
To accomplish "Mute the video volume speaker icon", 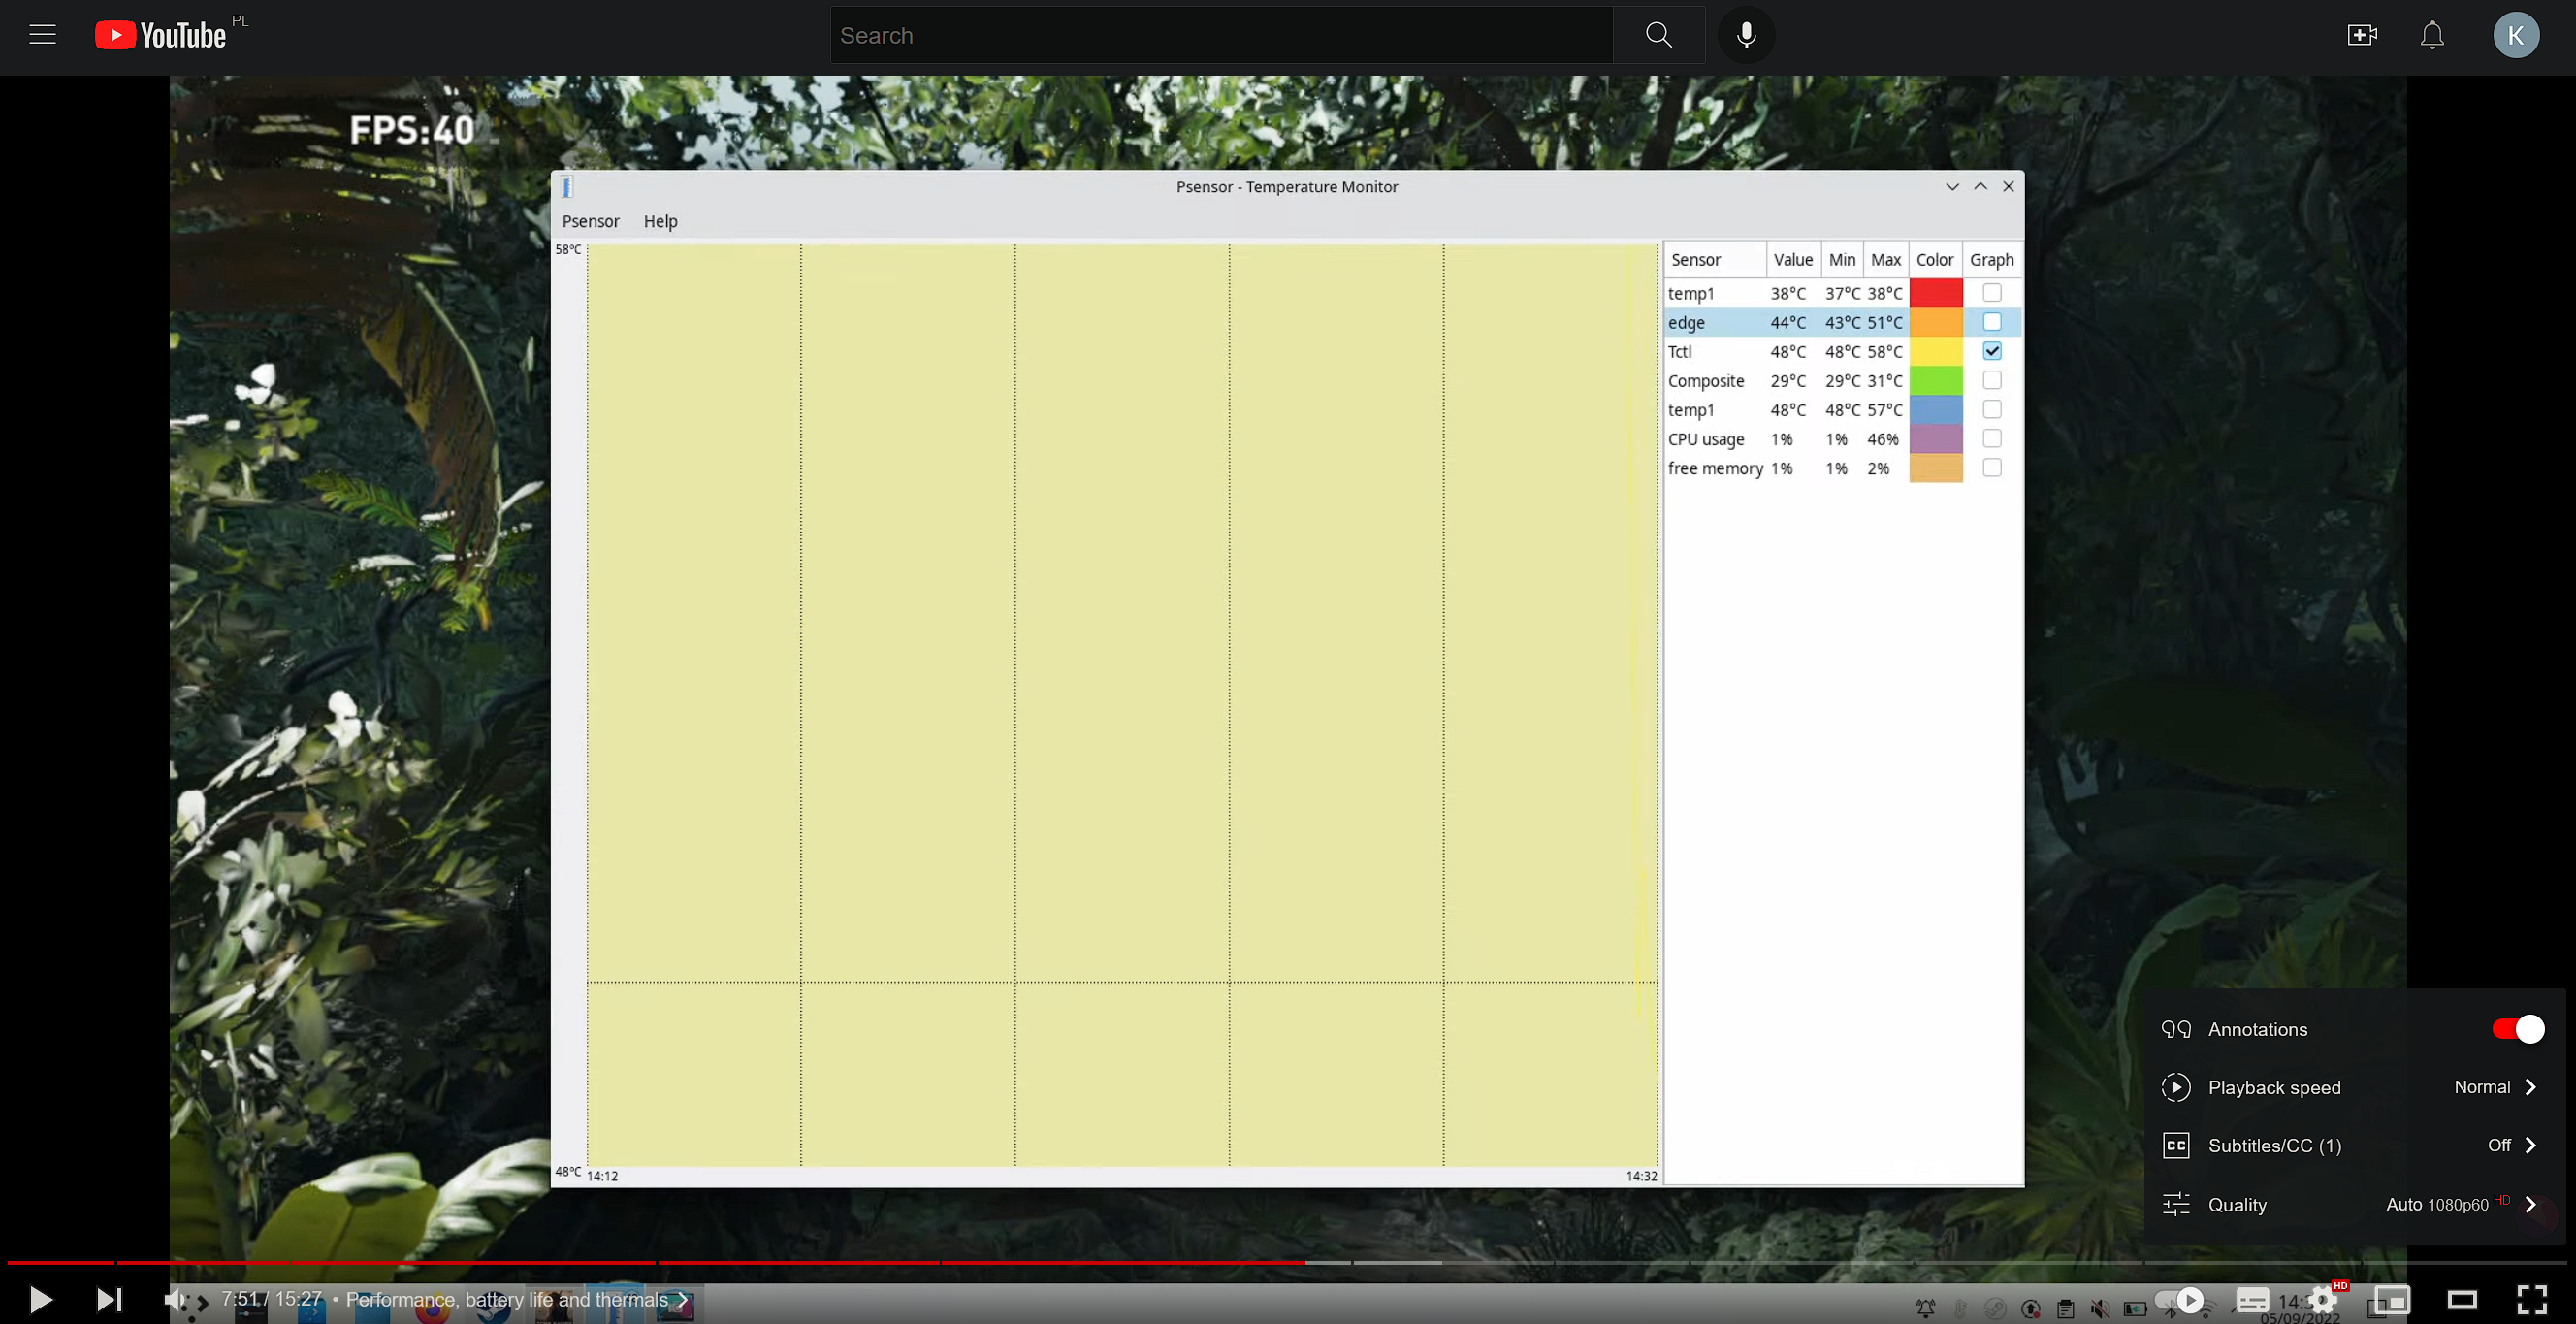I will (x=174, y=1299).
